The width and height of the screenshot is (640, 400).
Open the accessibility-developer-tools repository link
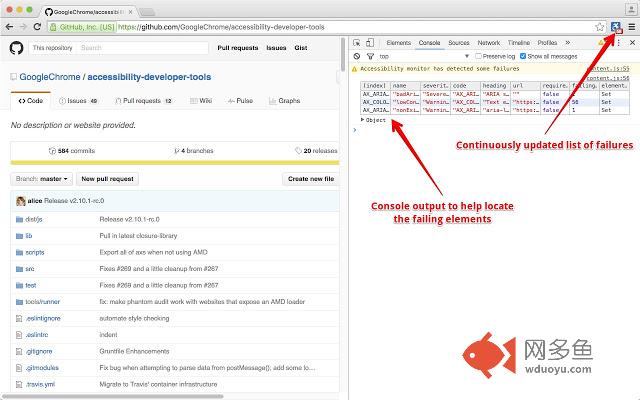(149, 77)
